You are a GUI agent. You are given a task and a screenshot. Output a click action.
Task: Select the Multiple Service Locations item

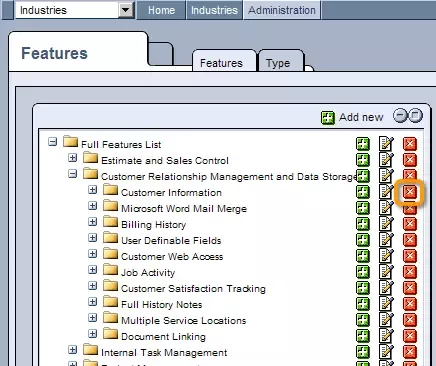point(184,321)
